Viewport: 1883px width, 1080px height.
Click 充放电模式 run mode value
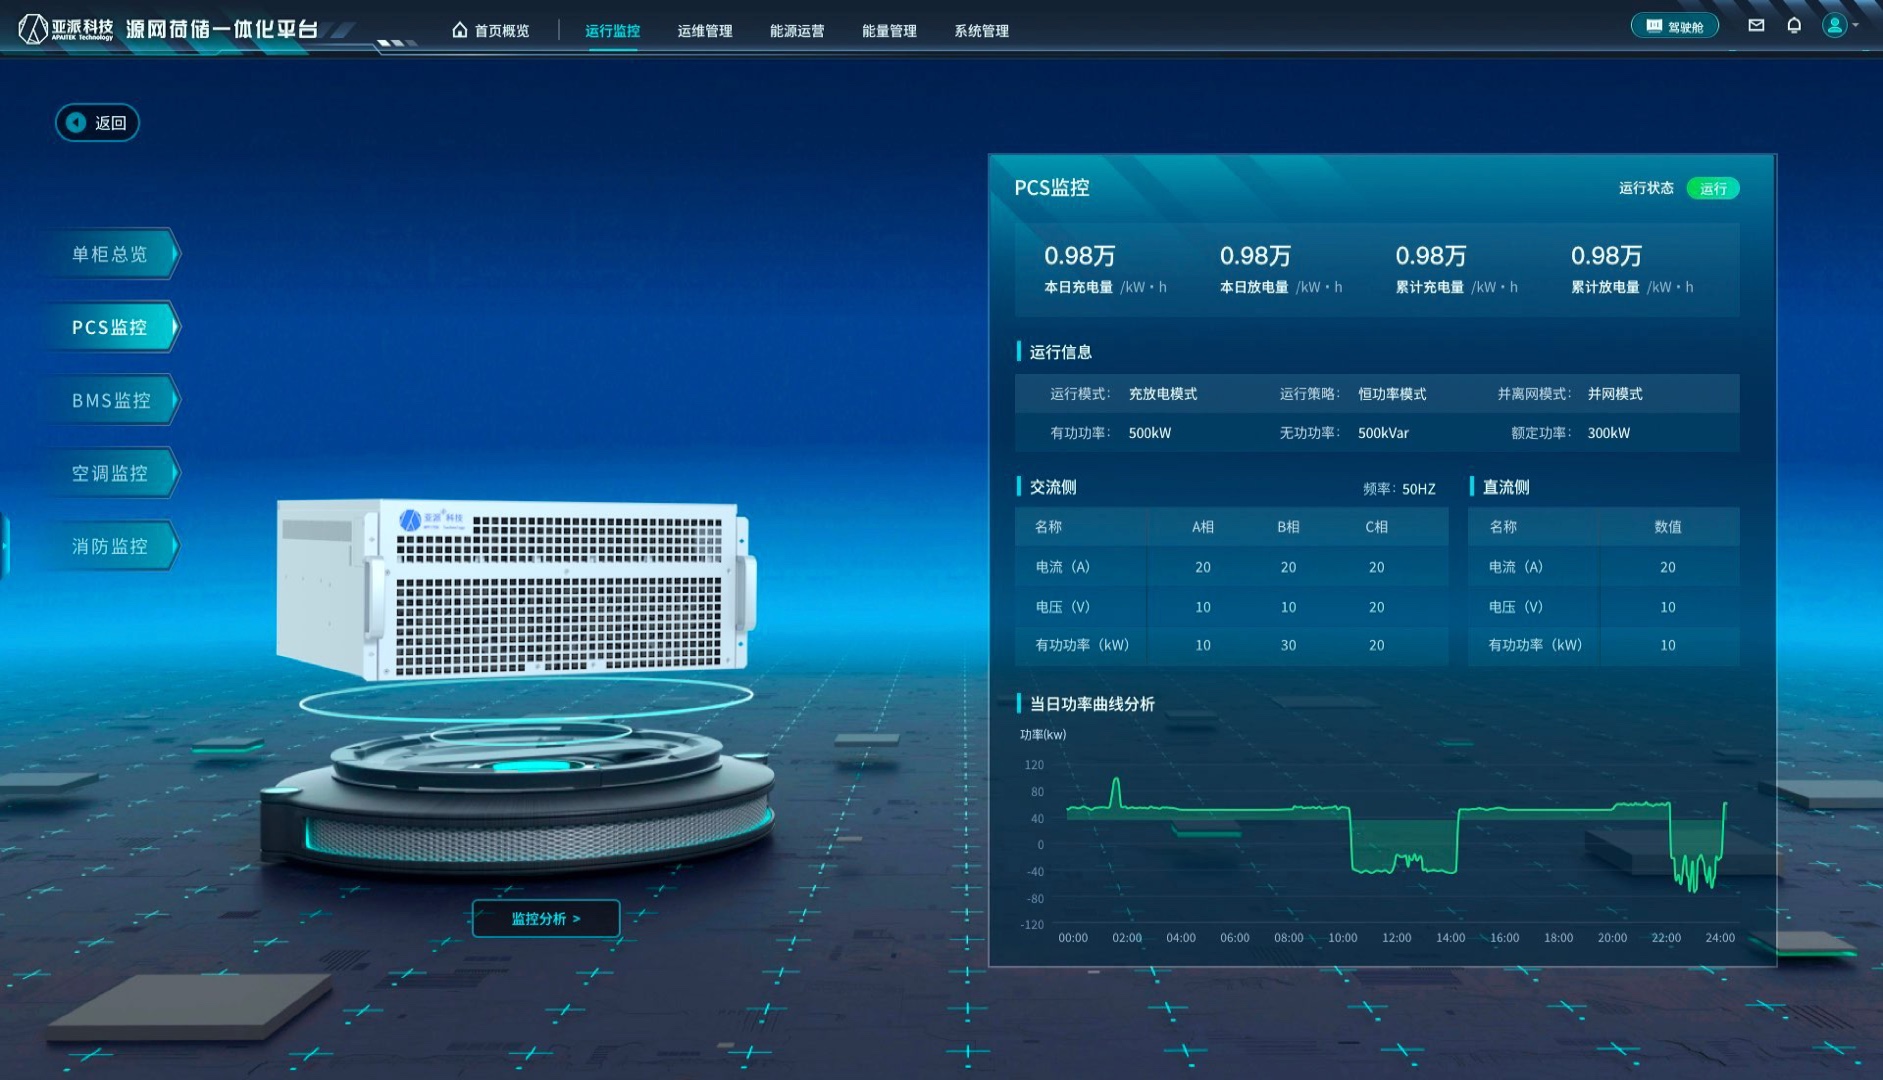(x=1163, y=394)
